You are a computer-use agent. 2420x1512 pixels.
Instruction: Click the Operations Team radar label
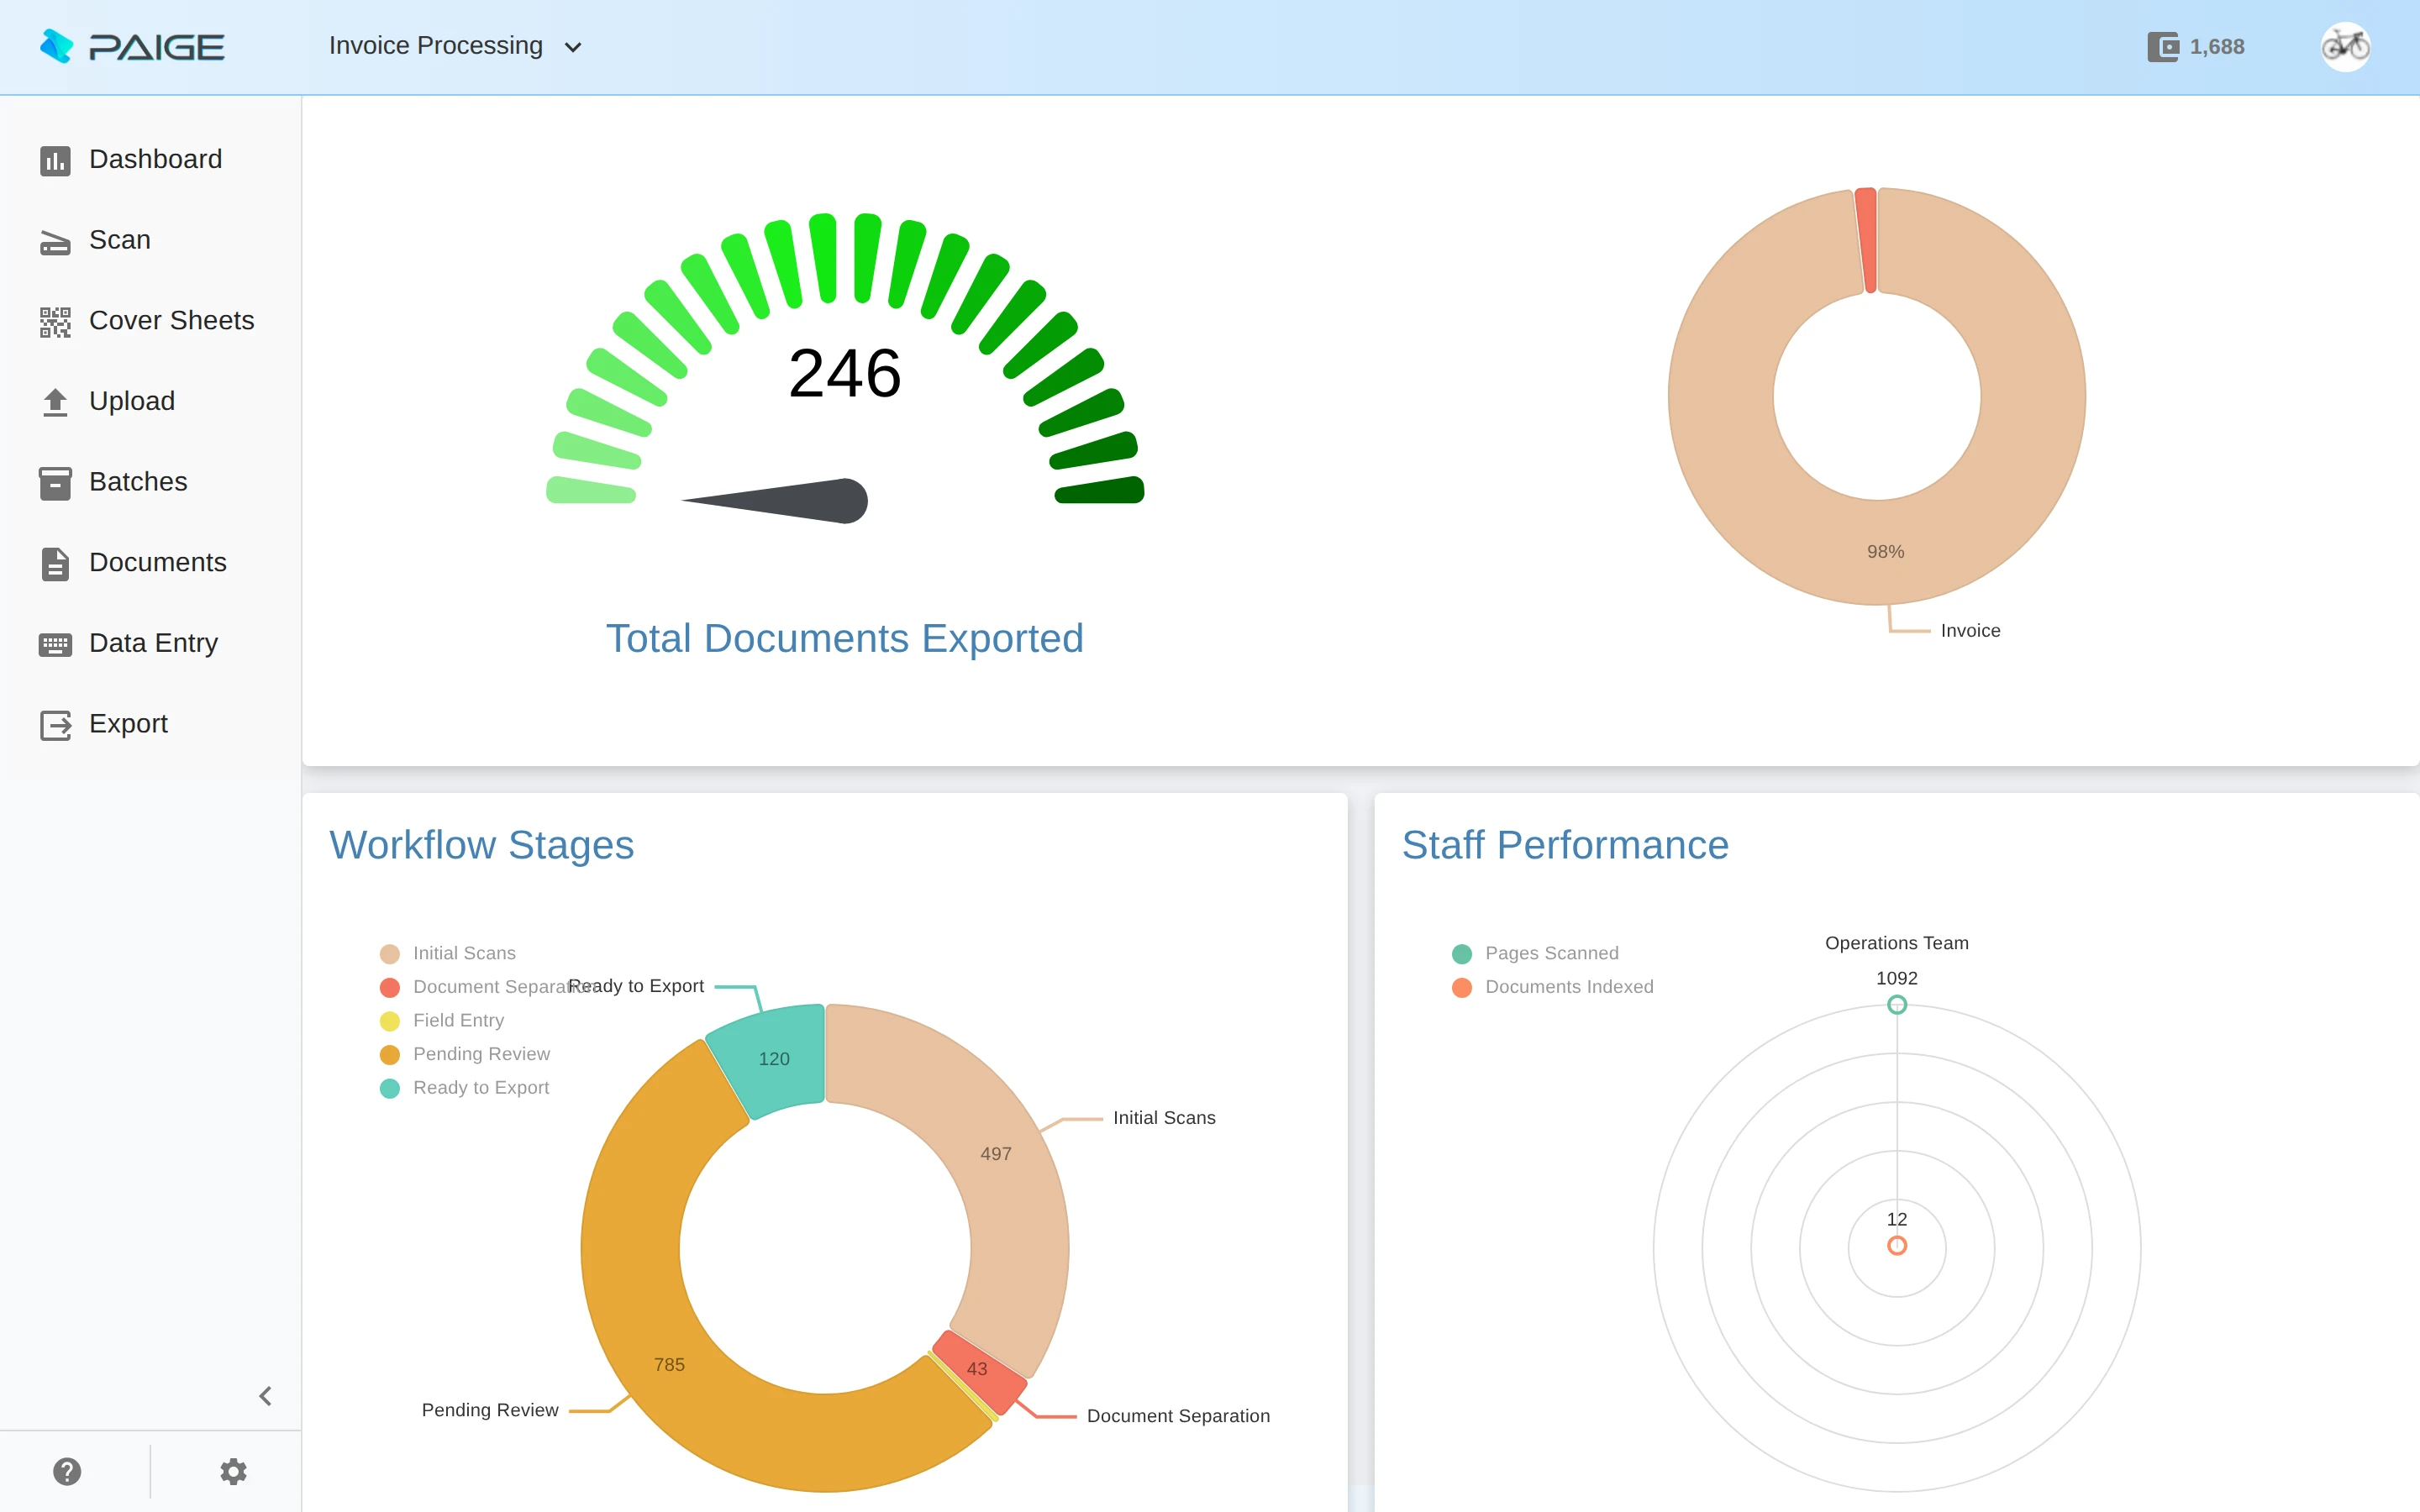(x=1896, y=943)
